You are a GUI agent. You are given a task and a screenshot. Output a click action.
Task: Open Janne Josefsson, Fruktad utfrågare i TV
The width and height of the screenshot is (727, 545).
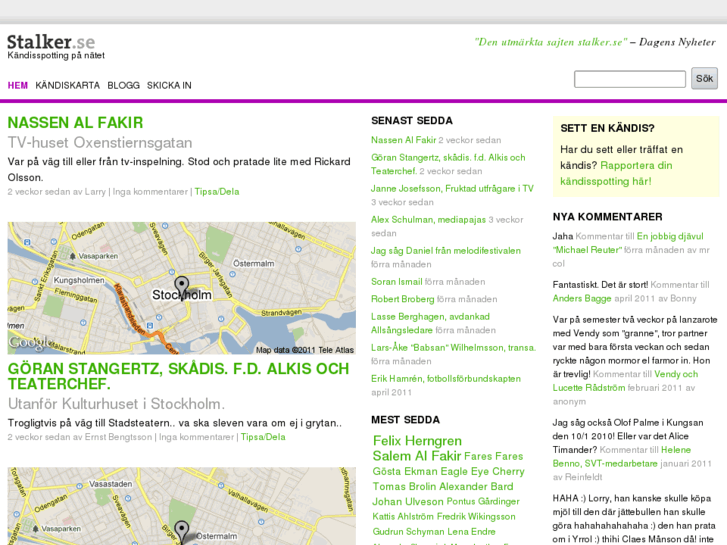click(453, 189)
